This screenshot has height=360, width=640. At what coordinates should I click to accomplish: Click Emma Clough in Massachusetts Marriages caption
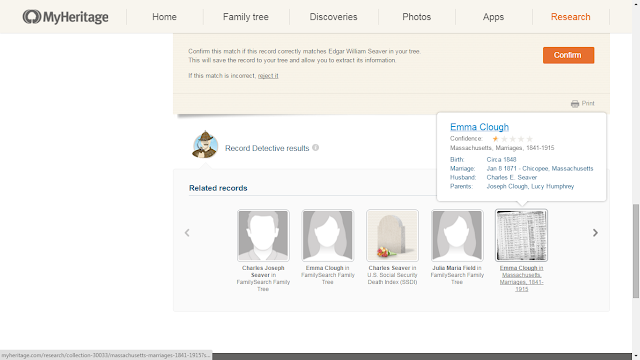coord(521,278)
